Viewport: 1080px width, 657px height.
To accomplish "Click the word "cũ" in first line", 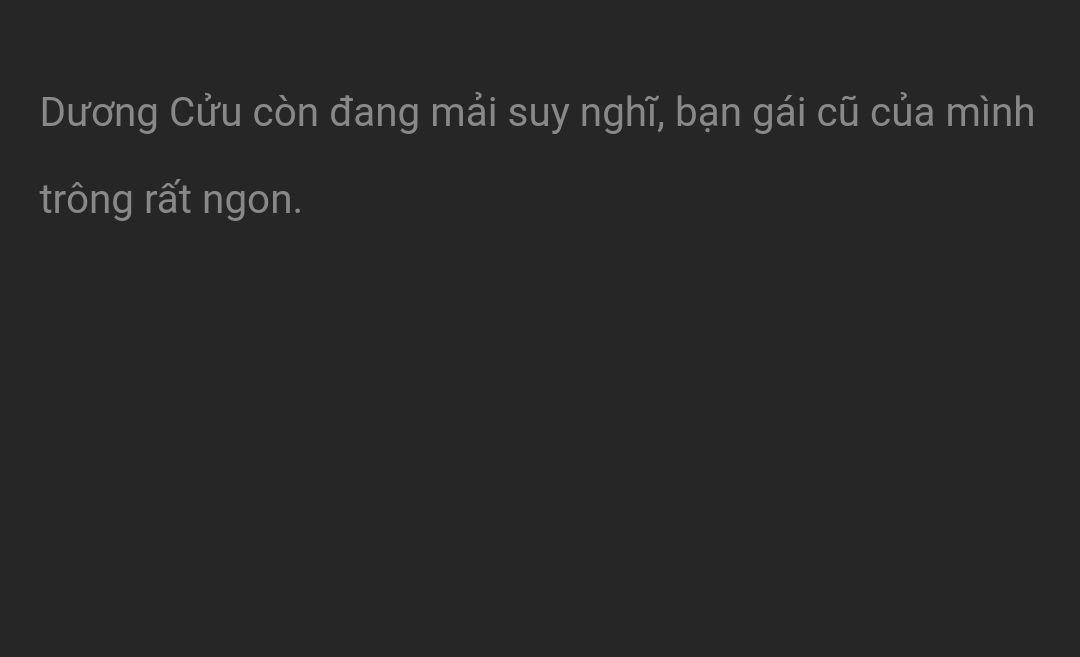I will (x=838, y=112).
